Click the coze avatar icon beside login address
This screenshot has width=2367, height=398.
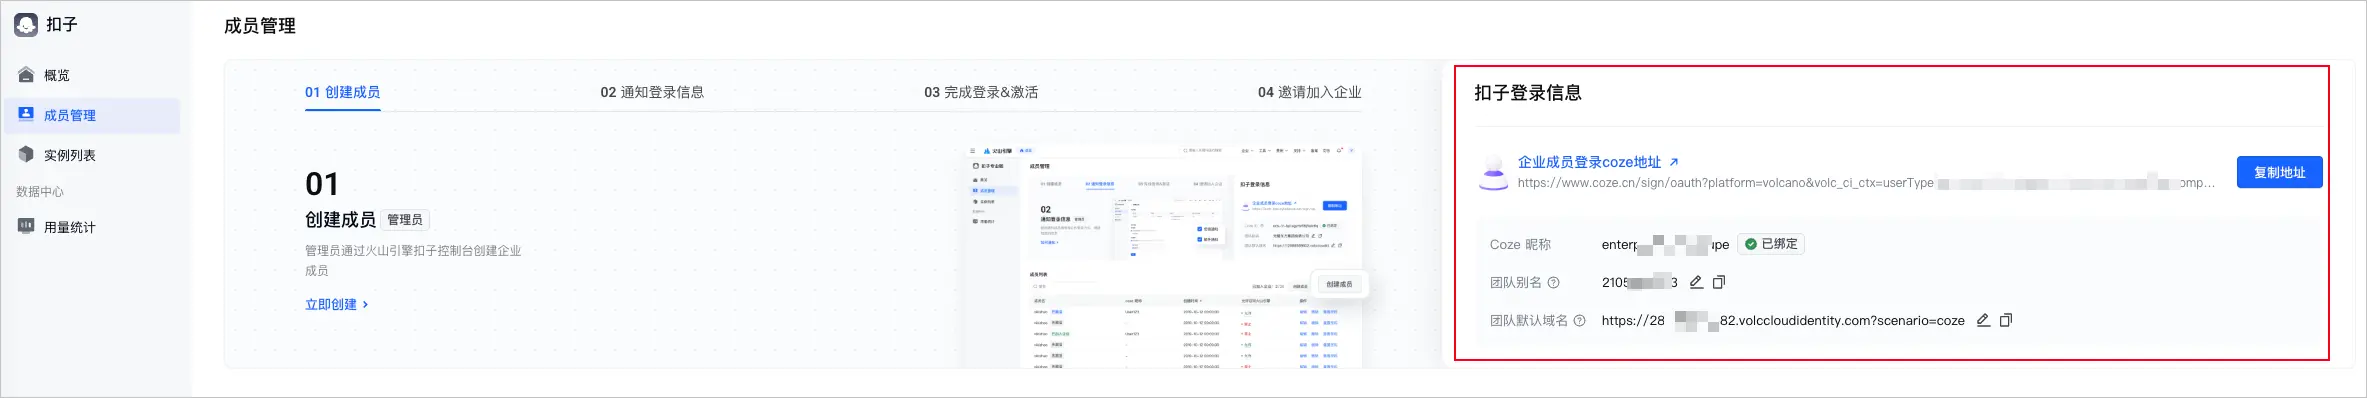click(x=1493, y=172)
